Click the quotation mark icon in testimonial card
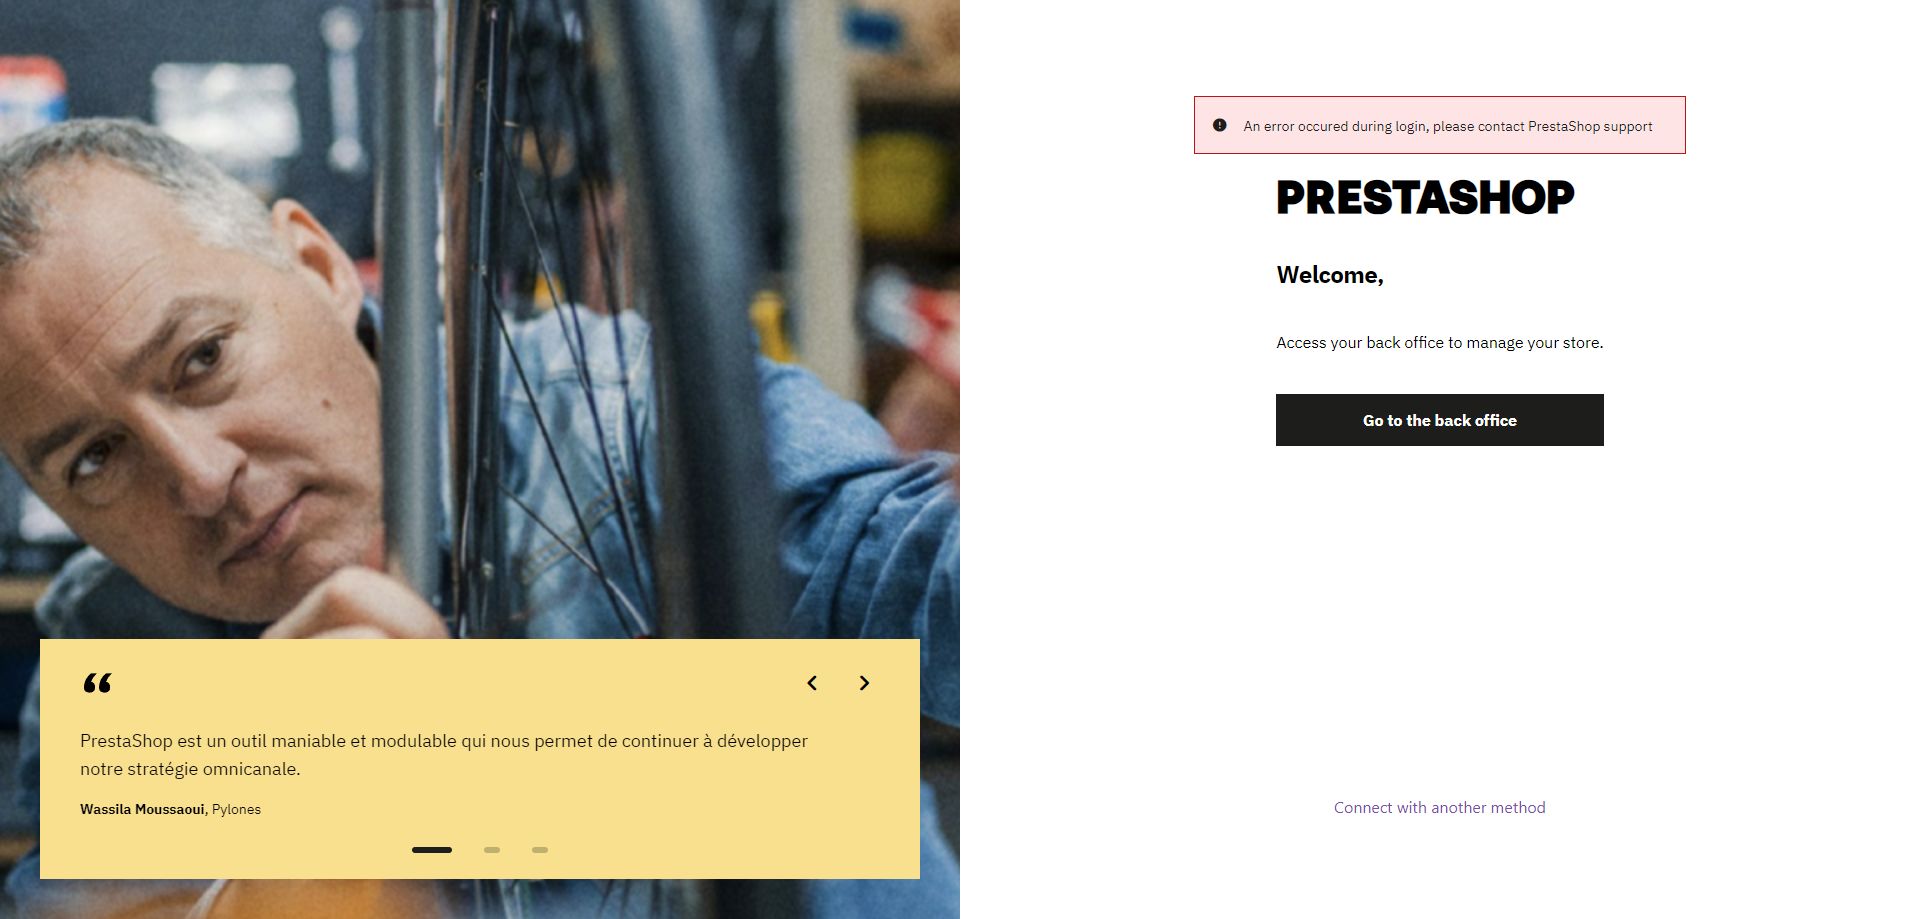This screenshot has width=1920, height=919. 97,683
